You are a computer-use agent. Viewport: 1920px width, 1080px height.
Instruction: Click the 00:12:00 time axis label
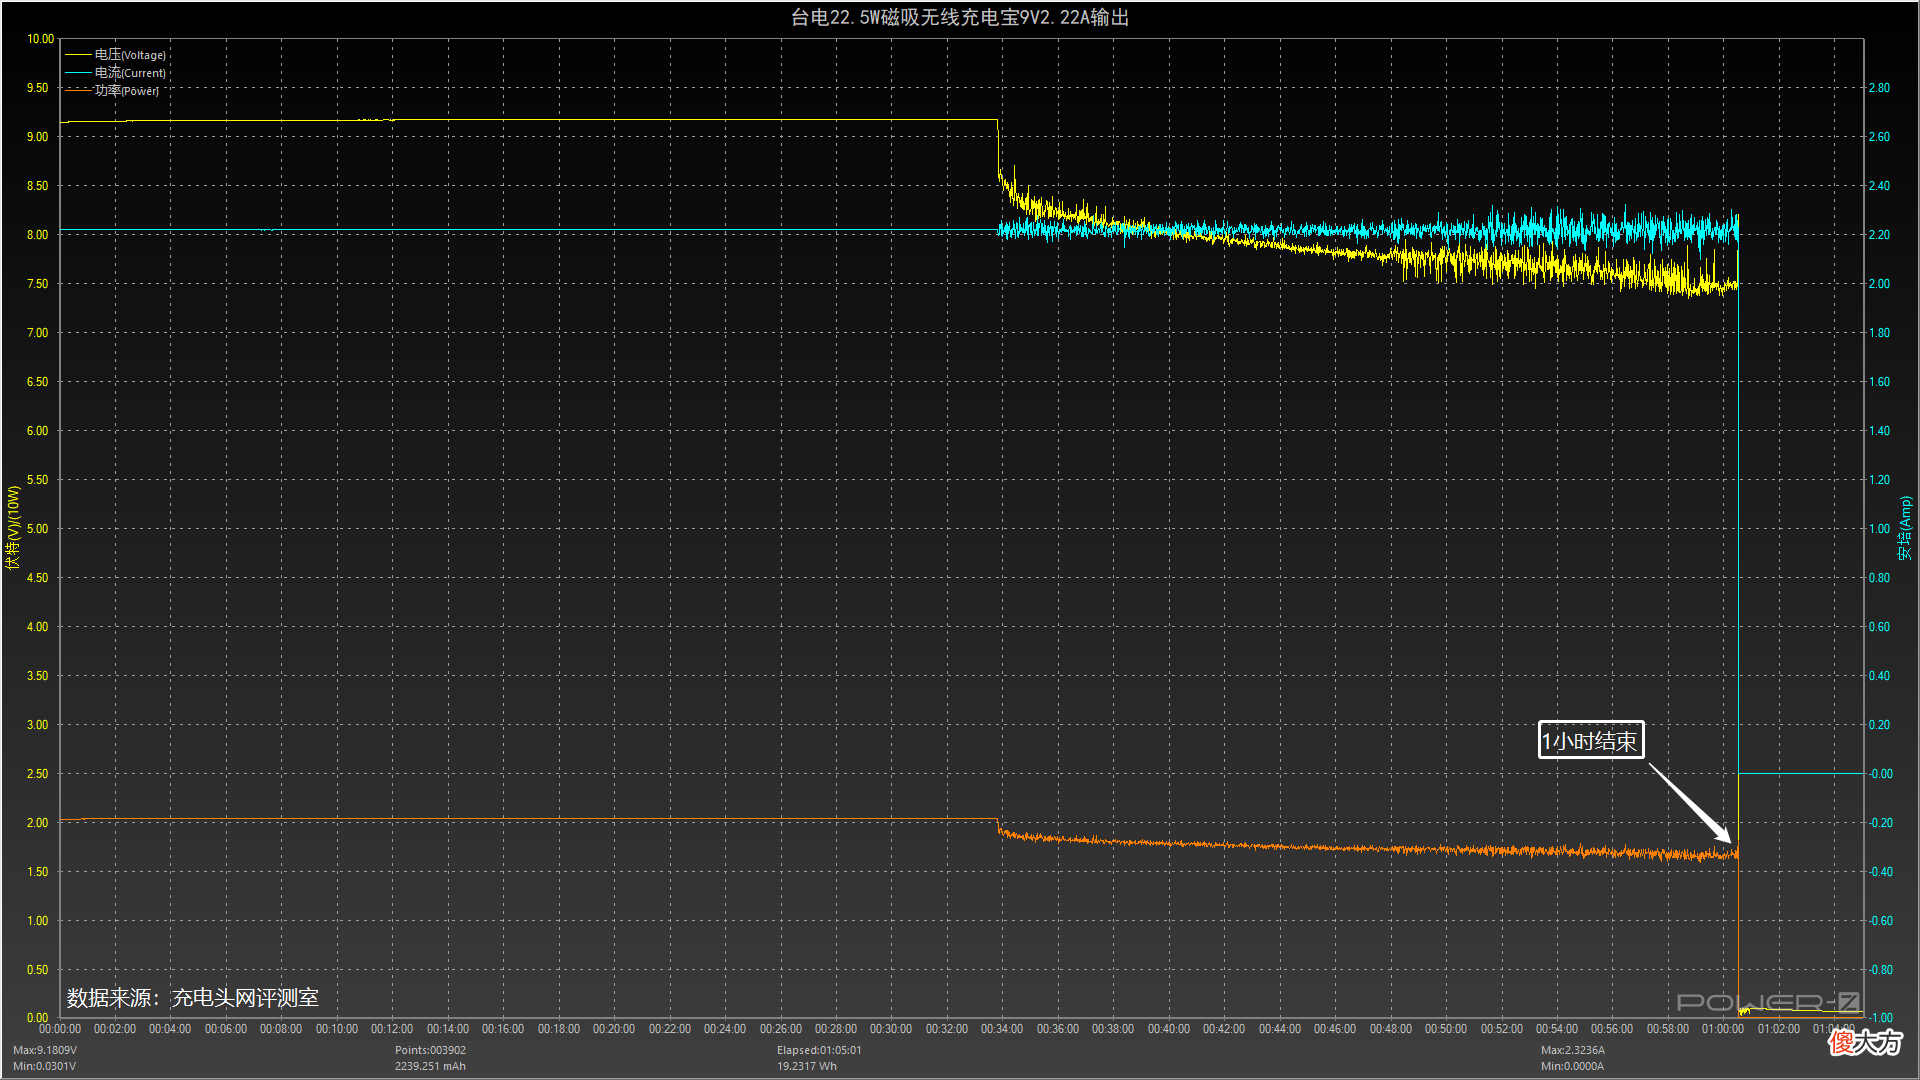392,1029
